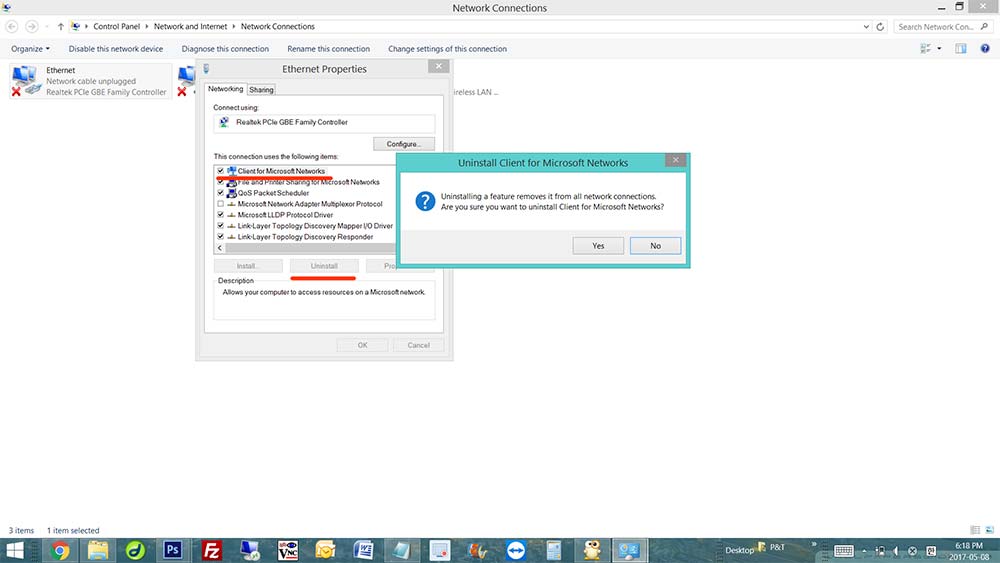Select Microsoft LLDP Protocol Driver item text

[285, 215]
